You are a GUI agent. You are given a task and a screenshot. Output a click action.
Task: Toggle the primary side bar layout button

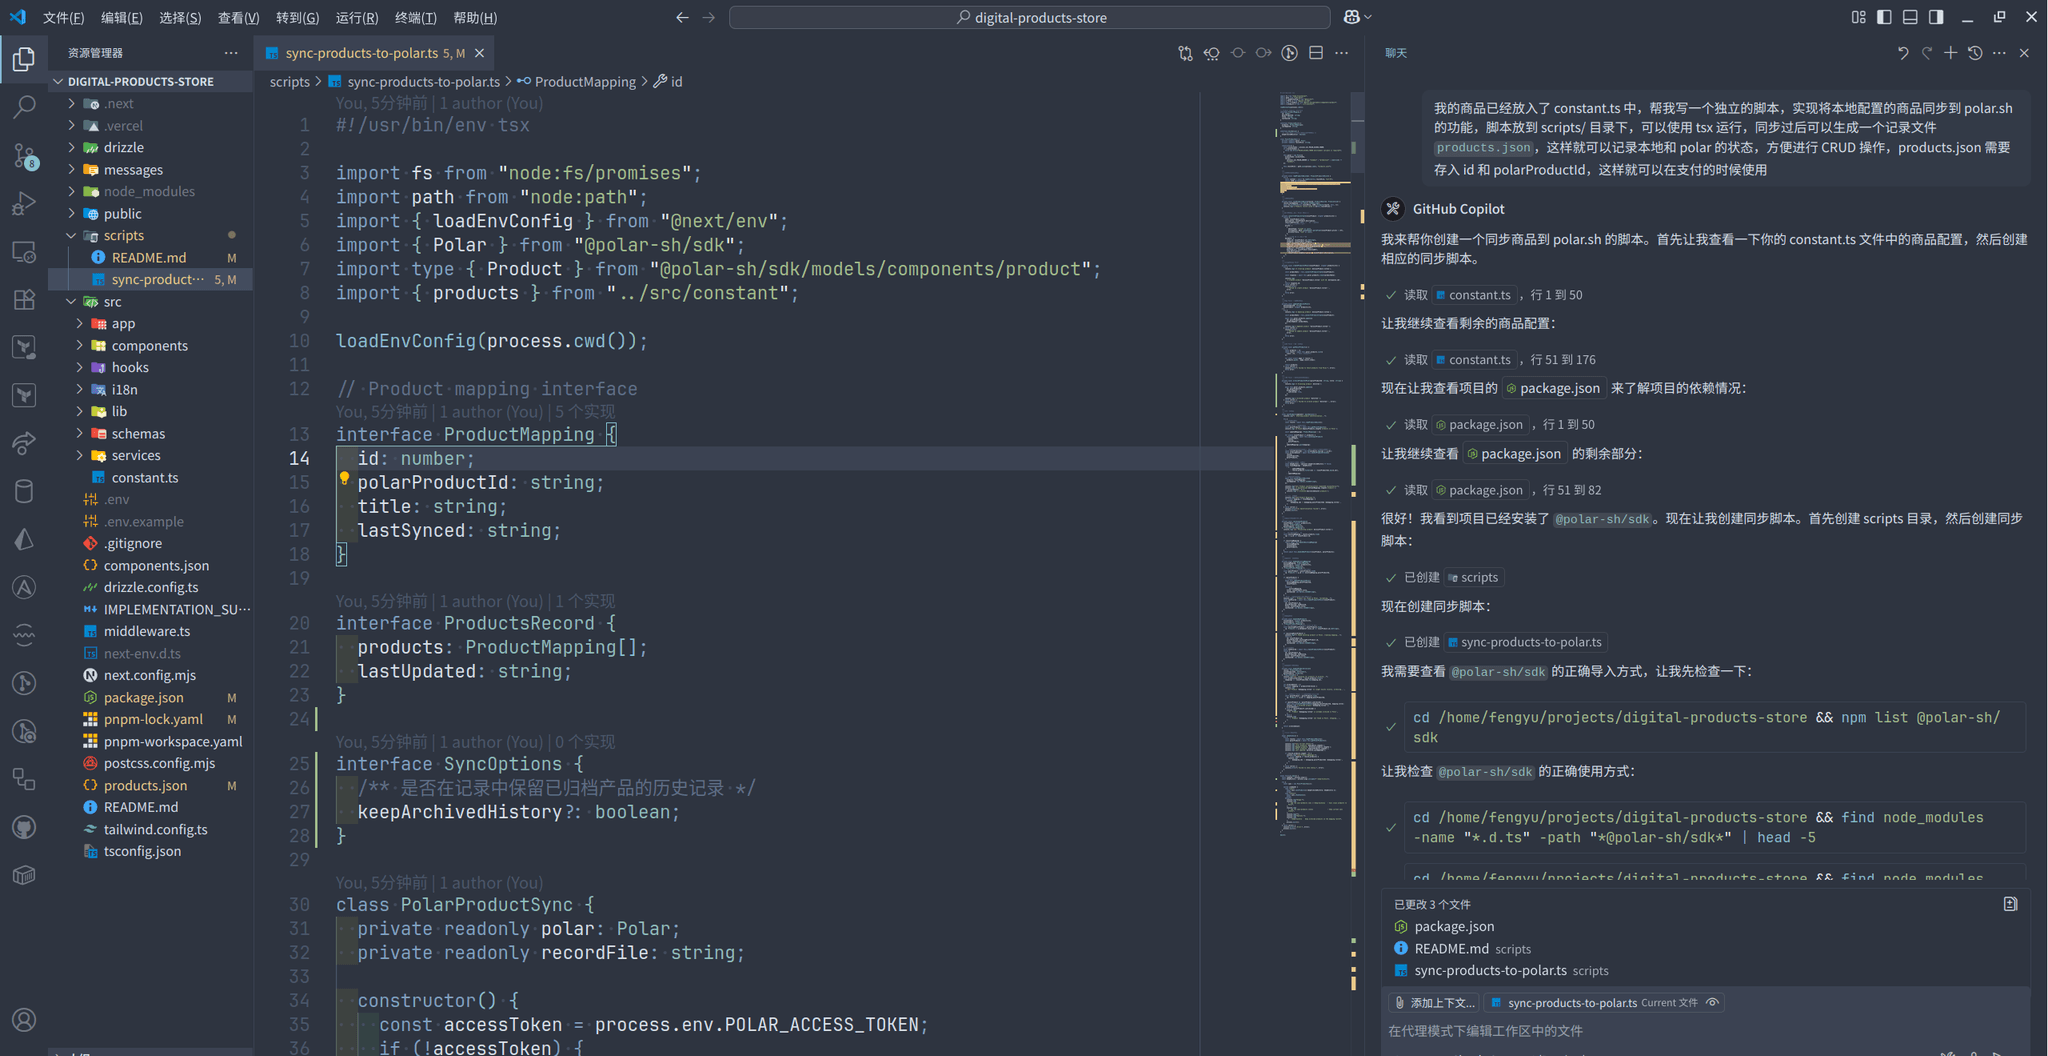(x=1884, y=17)
